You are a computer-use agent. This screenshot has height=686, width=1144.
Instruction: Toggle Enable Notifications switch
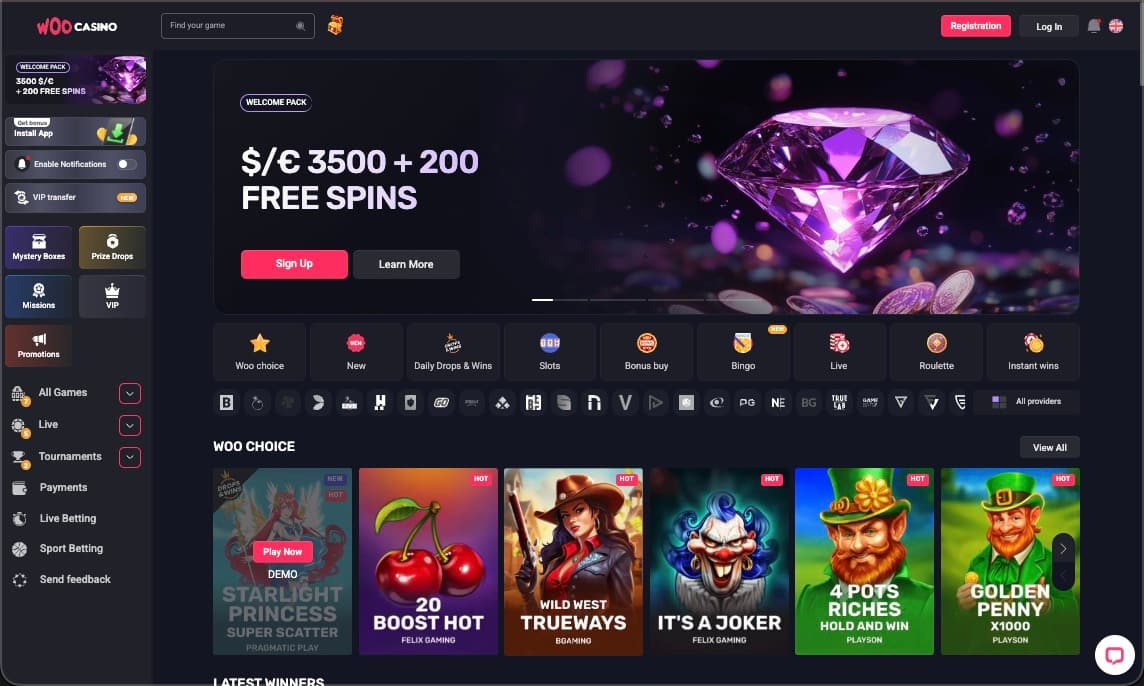127,164
